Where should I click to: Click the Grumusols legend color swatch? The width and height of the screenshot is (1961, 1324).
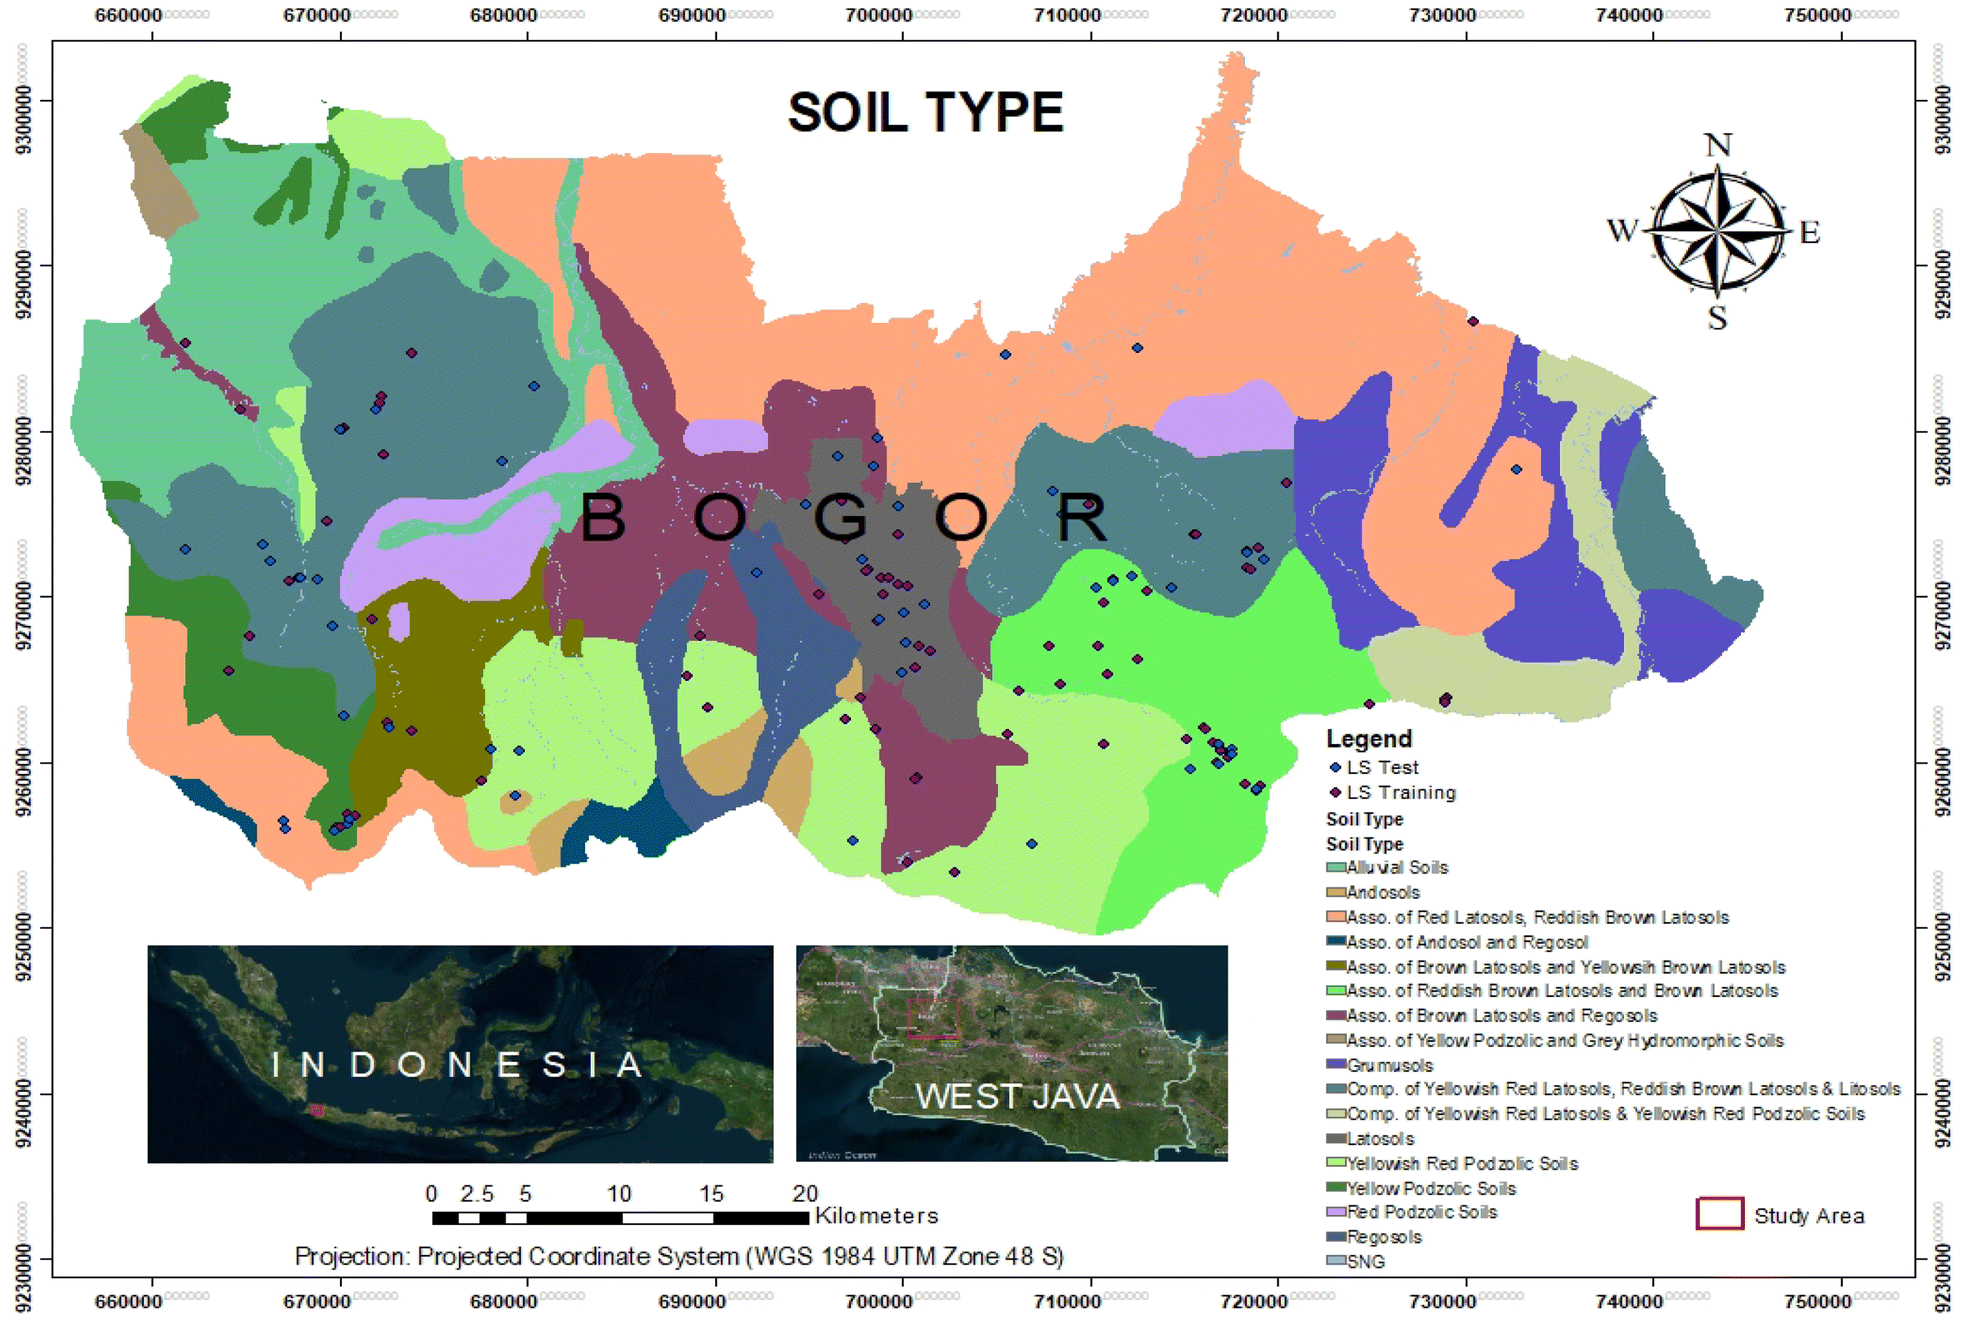click(x=1335, y=1065)
